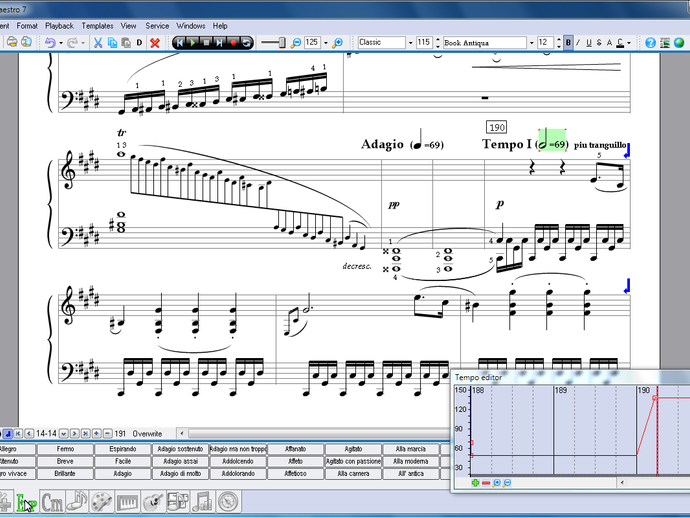Image resolution: width=690 pixels, height=518 pixels.
Task: Open Help via blue question icon
Action: (x=650, y=43)
